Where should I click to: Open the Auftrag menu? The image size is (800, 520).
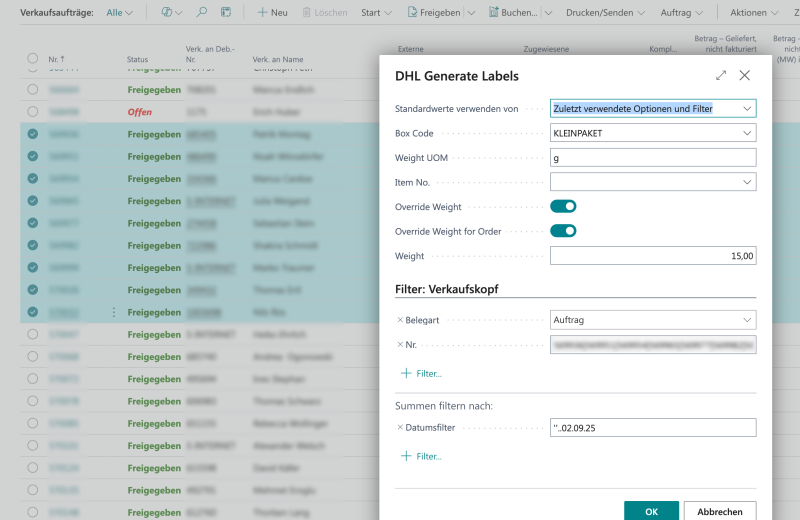(682, 12)
